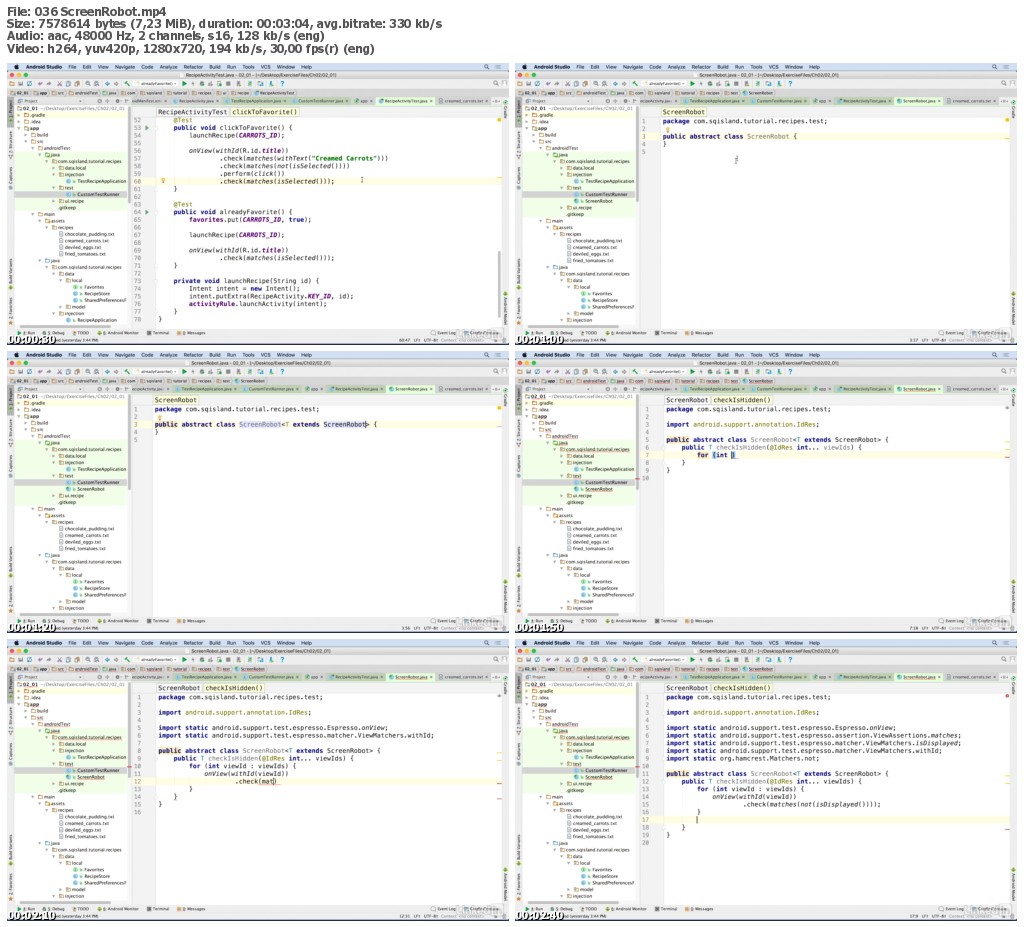Click the Project panel gear settings icon in 00:02:10 frame

point(118,677)
